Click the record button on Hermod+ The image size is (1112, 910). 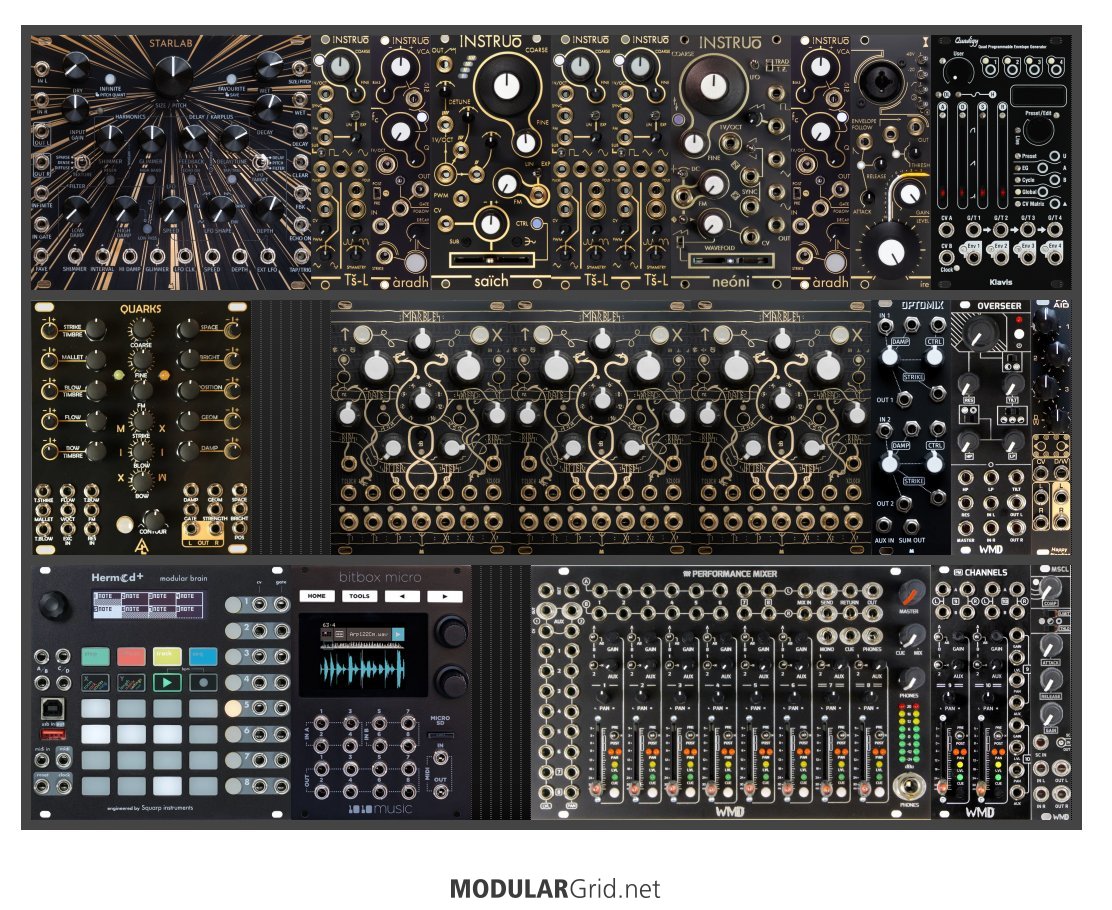click(203, 682)
